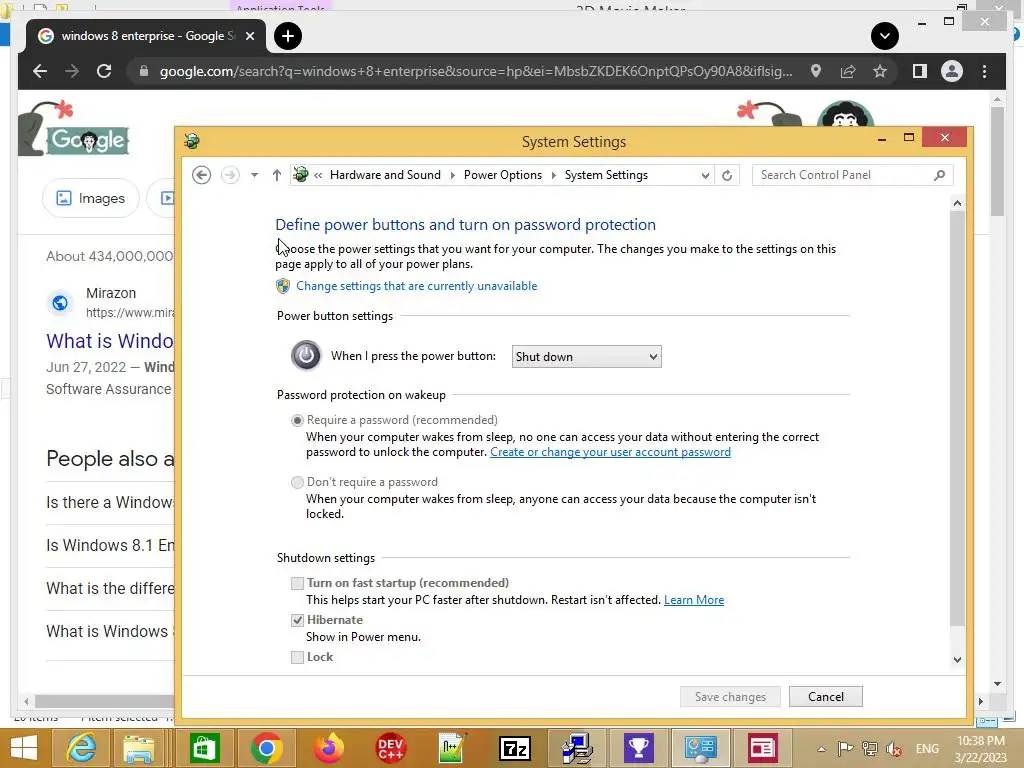Click Change settings that are currently unavailable
This screenshot has width=1024, height=768.
416,286
